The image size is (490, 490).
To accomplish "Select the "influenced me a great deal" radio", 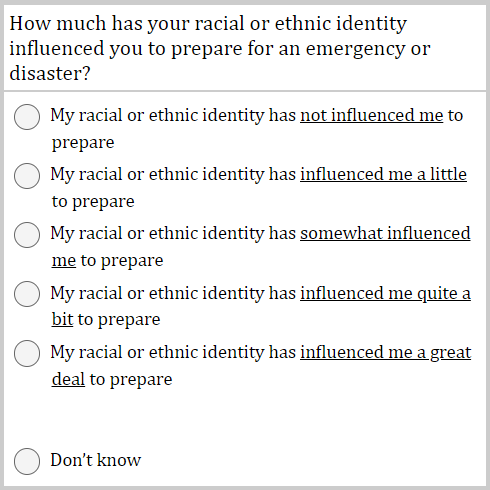I will [27, 353].
